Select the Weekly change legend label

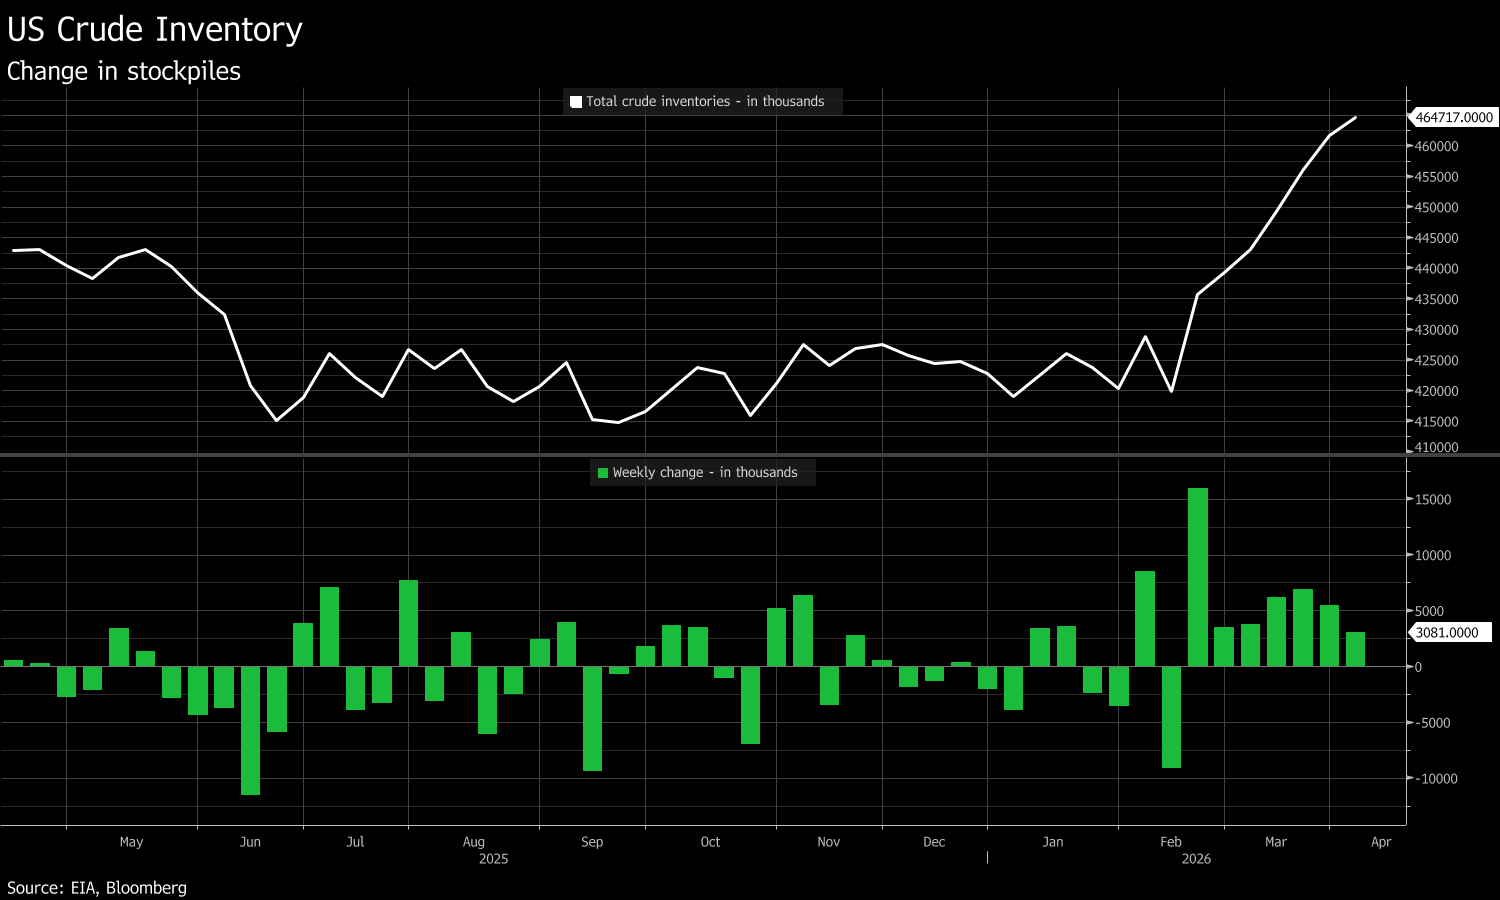[x=705, y=473]
